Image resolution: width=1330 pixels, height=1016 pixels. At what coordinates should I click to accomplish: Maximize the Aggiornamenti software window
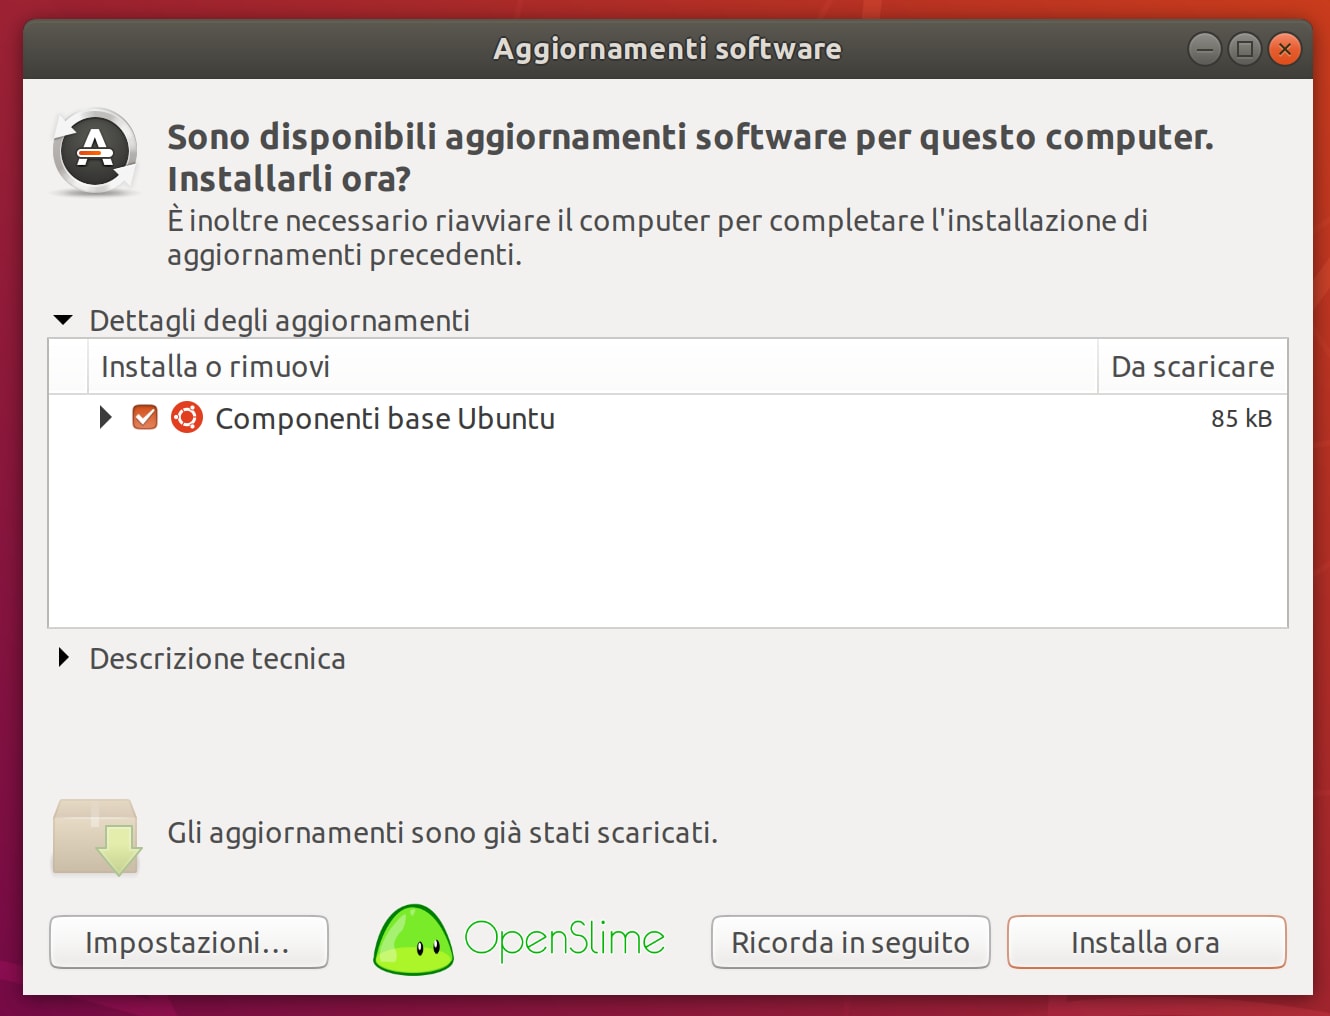1244,48
